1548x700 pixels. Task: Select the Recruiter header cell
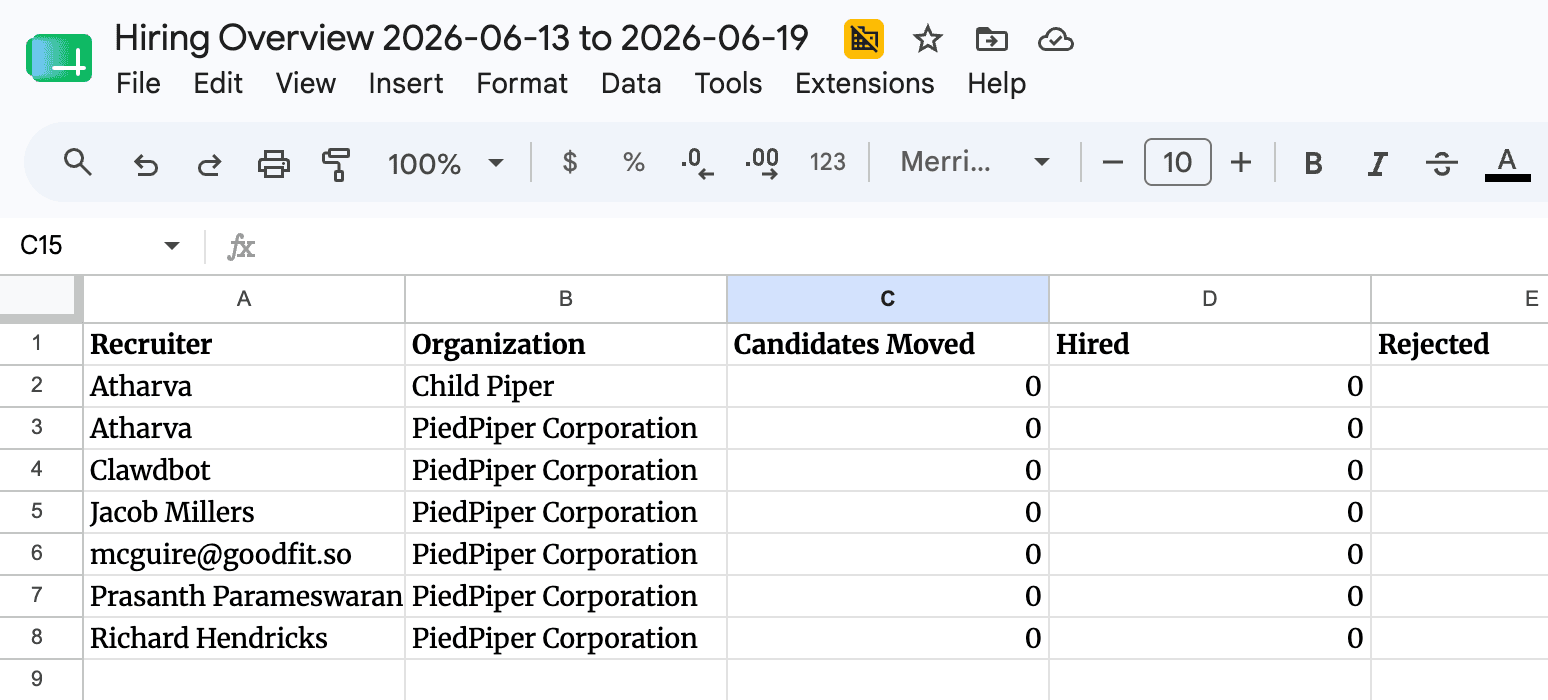pyautogui.click(x=244, y=344)
